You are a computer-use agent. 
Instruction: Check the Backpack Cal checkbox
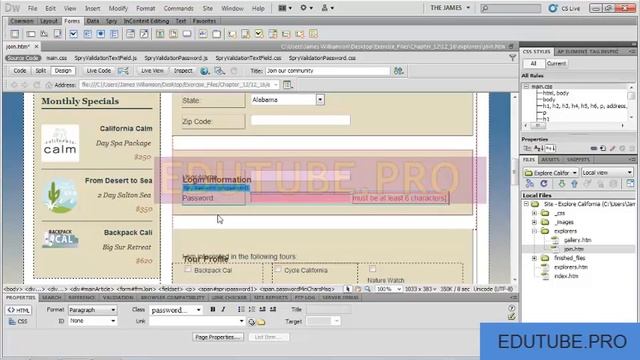(188, 269)
